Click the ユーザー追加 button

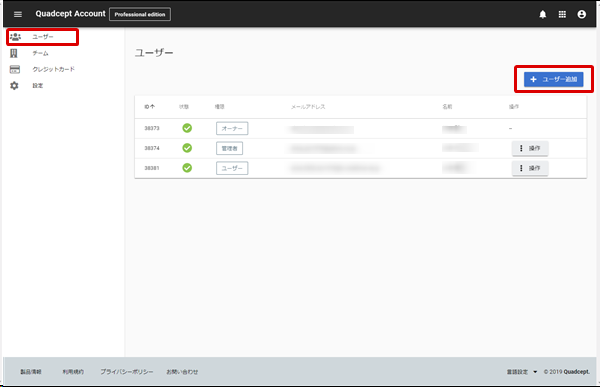553,79
